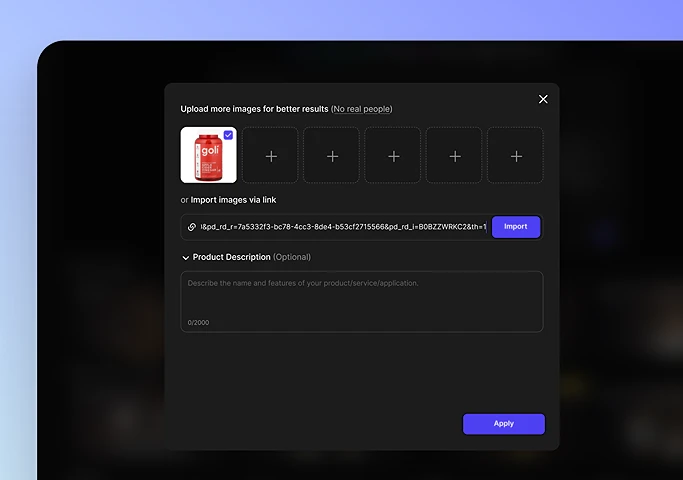Open the "No real people" underlined hint
This screenshot has width=683, height=480.
click(362, 109)
